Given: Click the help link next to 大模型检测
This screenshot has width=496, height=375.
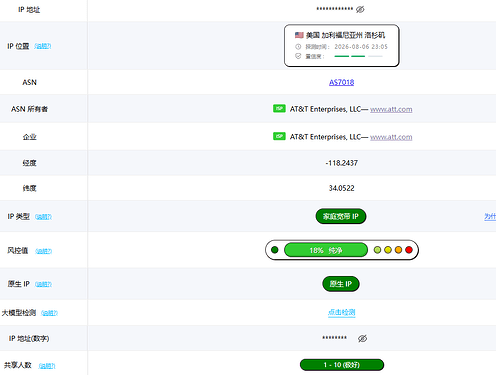Looking at the screenshot, I should 49,313.
